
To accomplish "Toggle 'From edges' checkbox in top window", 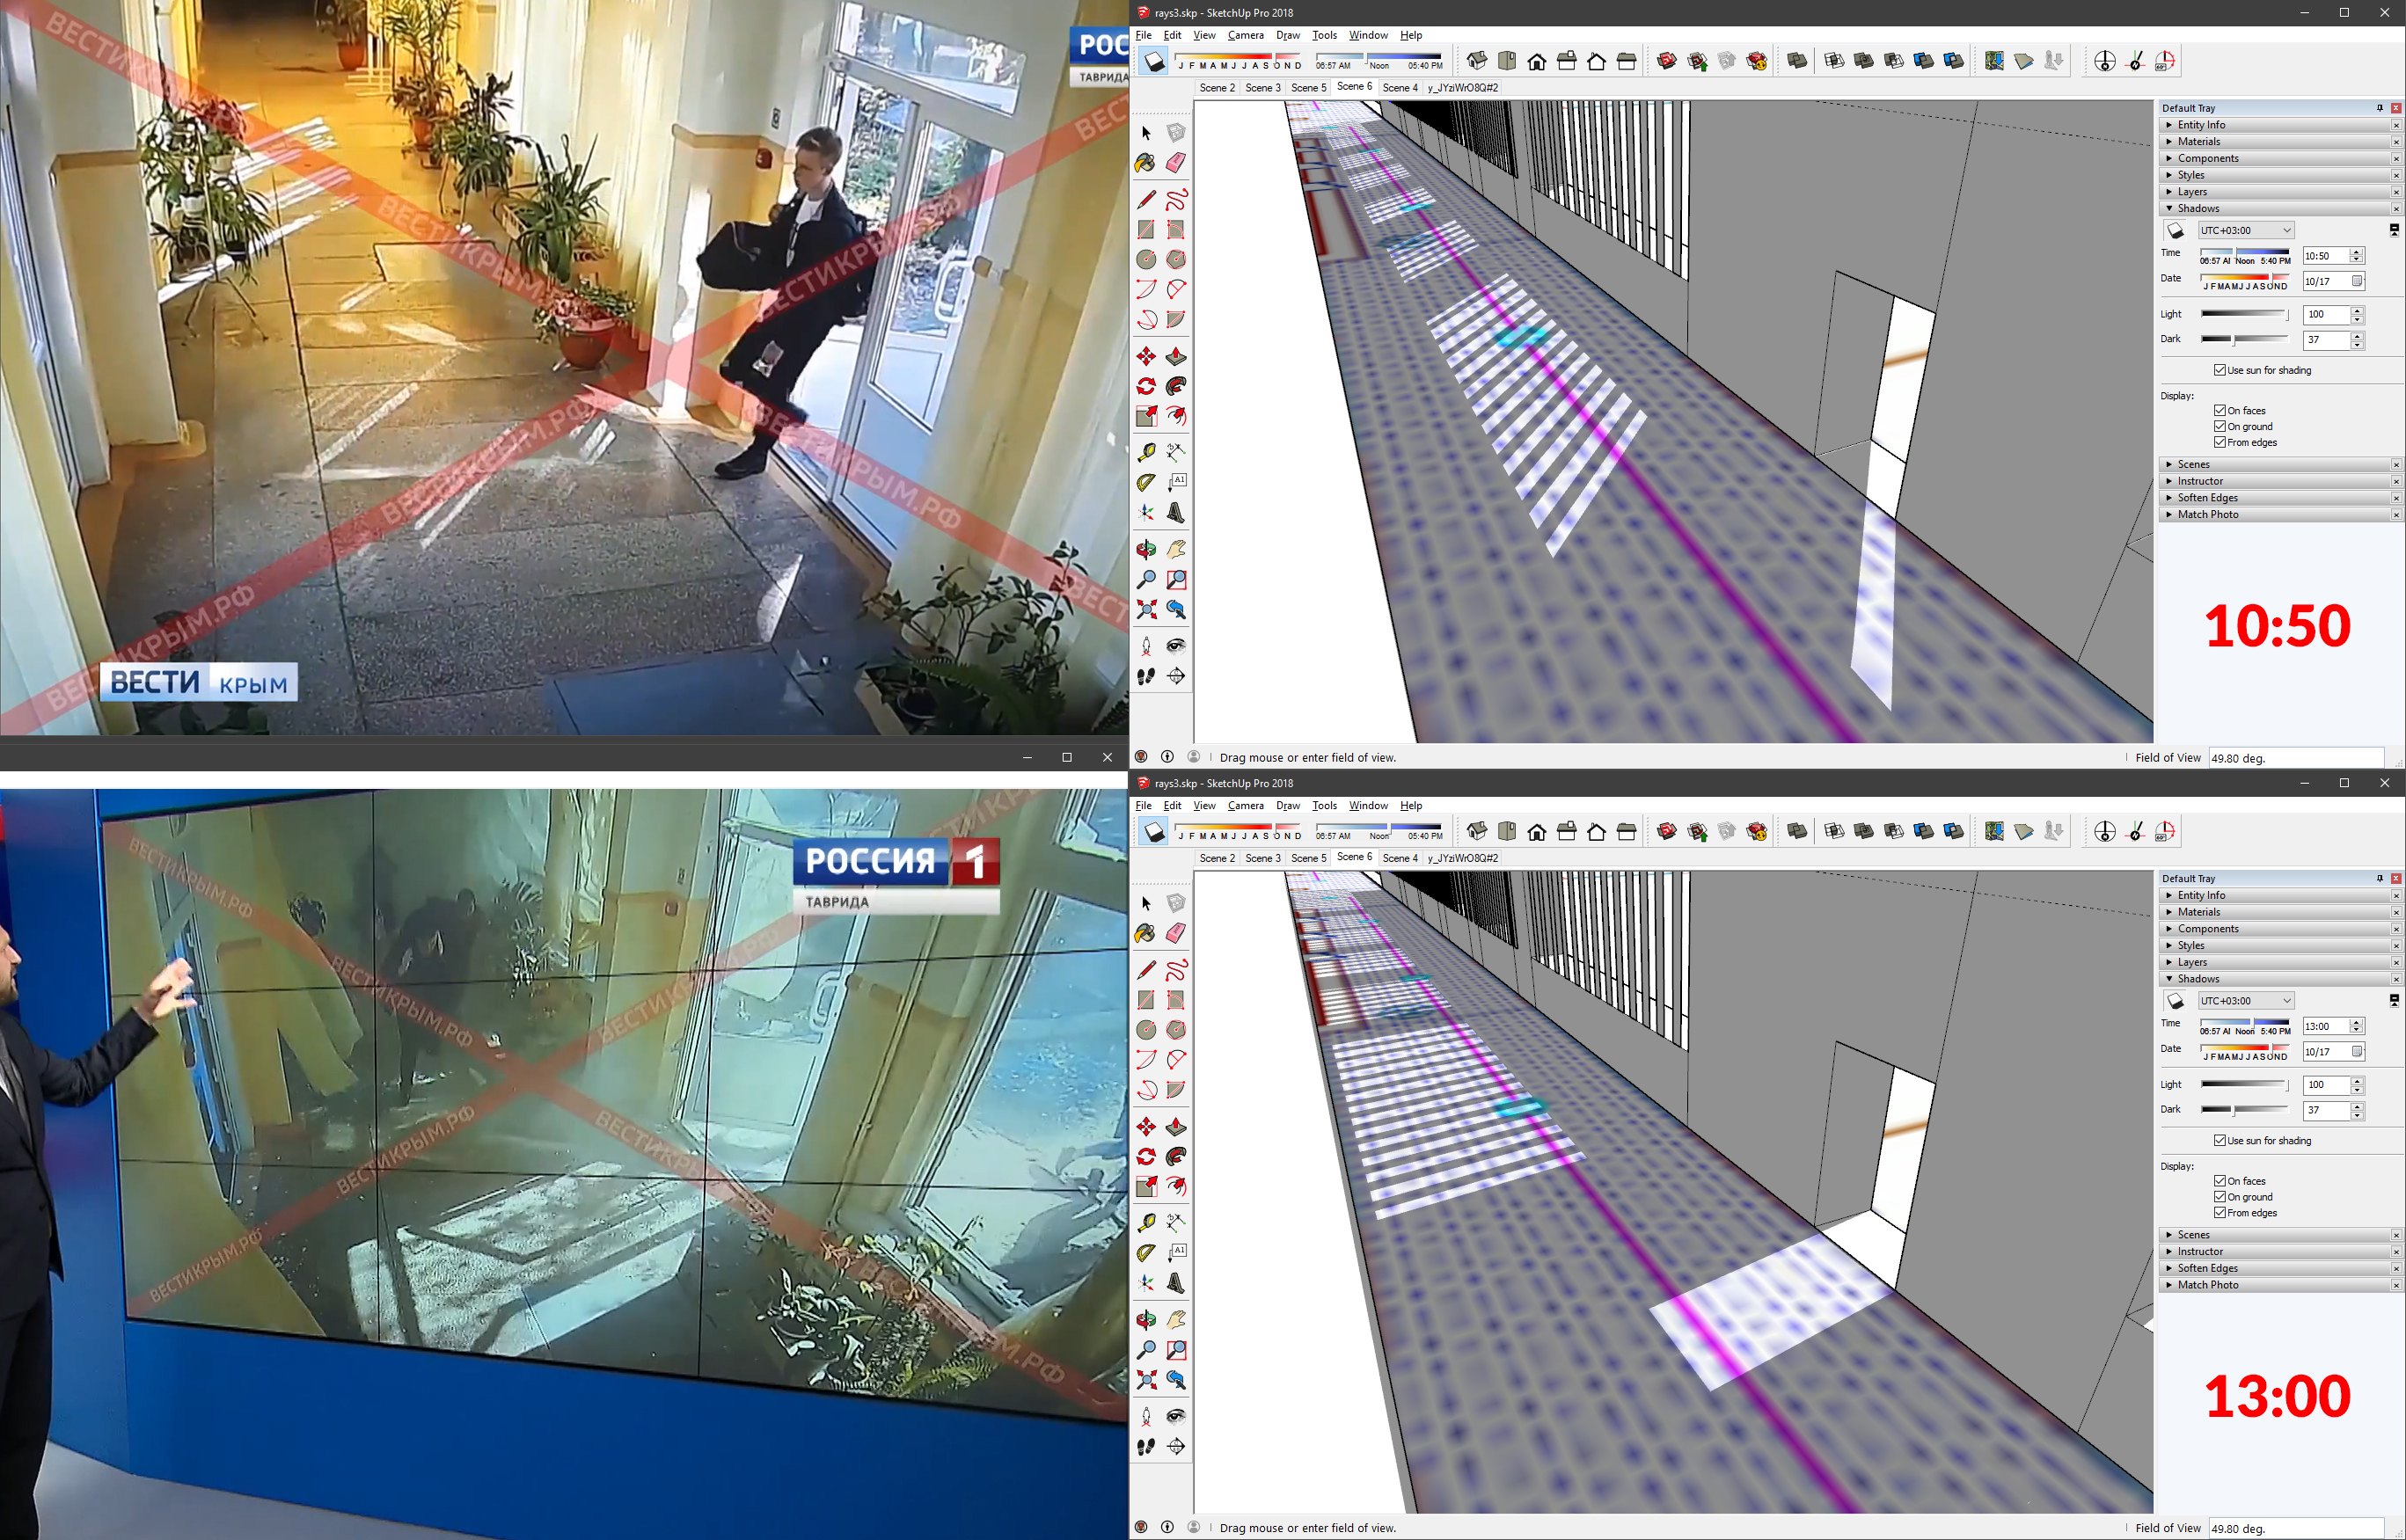I will click(x=2219, y=442).
